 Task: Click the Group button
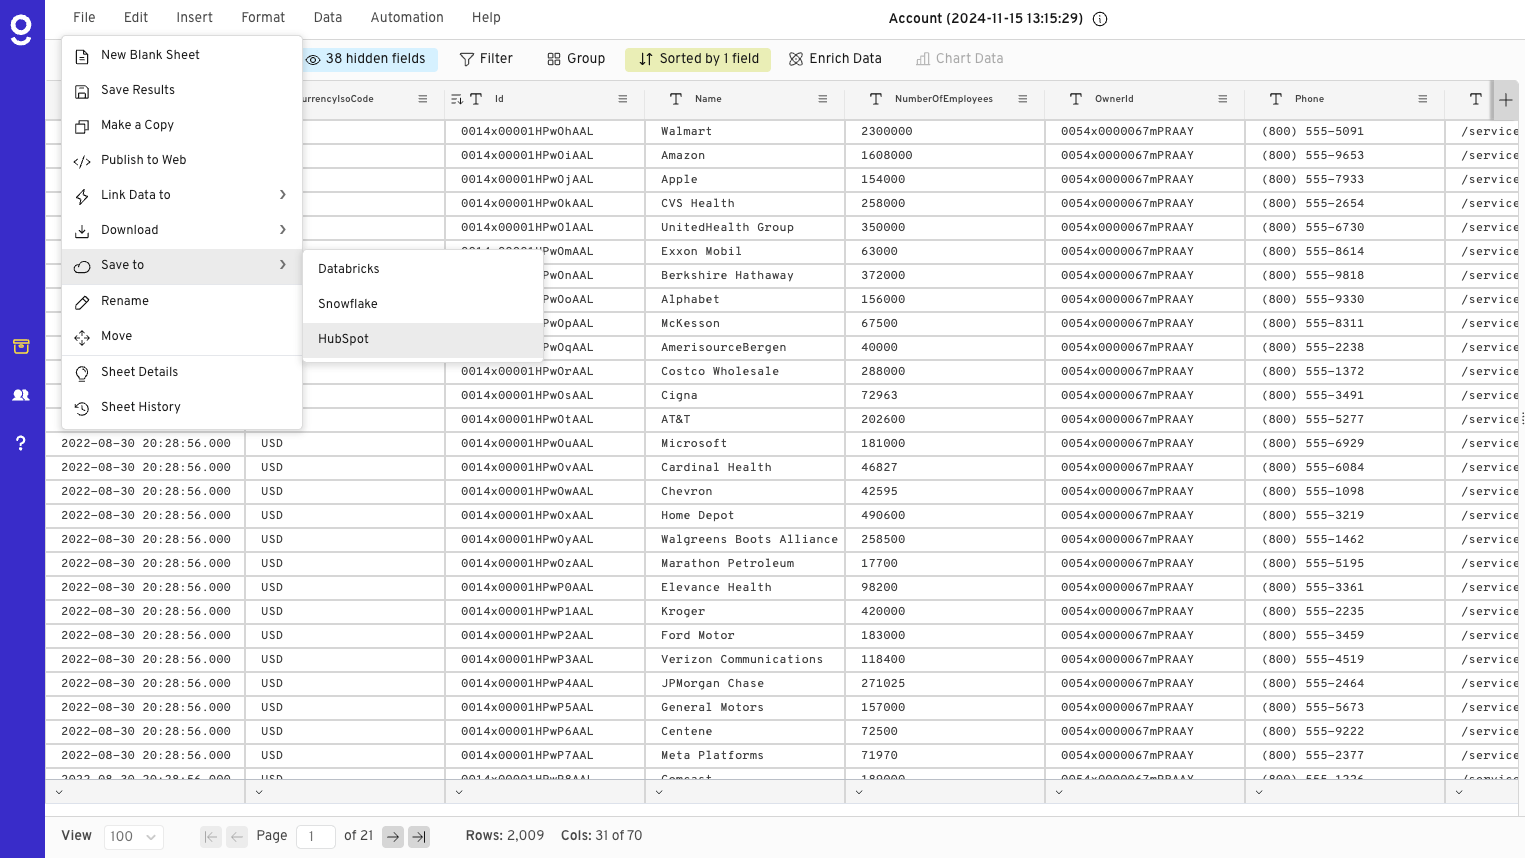[x=576, y=59]
